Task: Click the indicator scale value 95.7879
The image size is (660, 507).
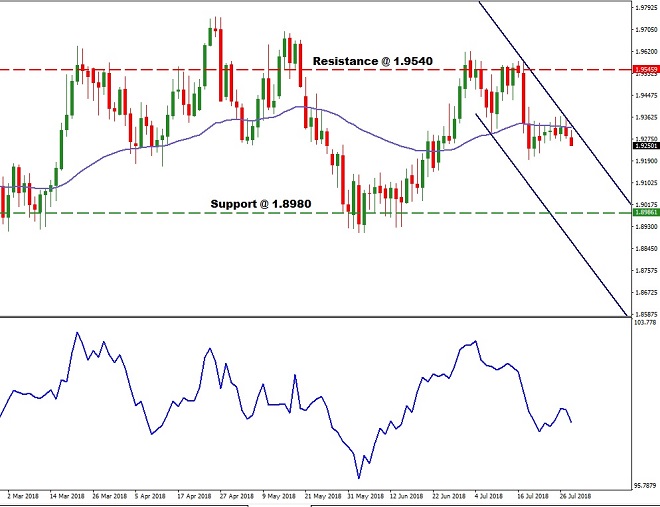Action: [645, 486]
